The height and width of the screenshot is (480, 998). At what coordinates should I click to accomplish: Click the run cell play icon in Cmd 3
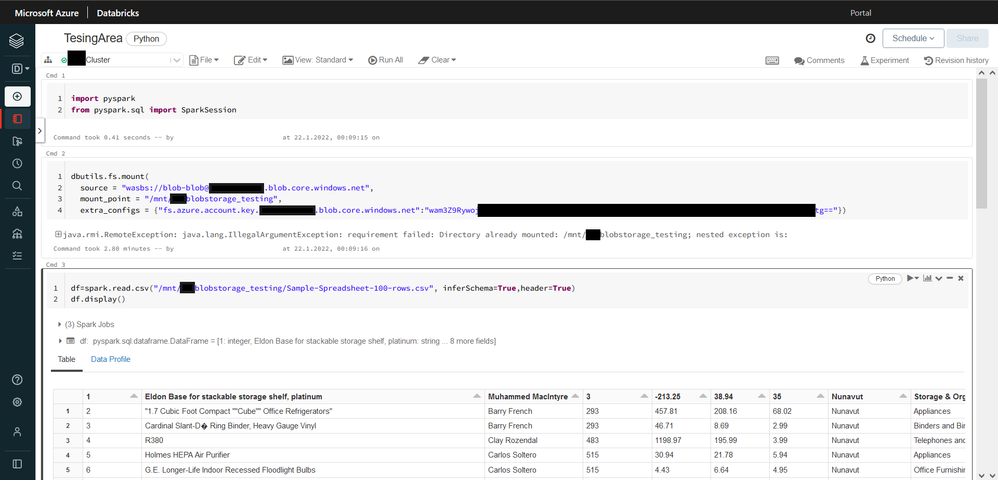click(x=912, y=278)
